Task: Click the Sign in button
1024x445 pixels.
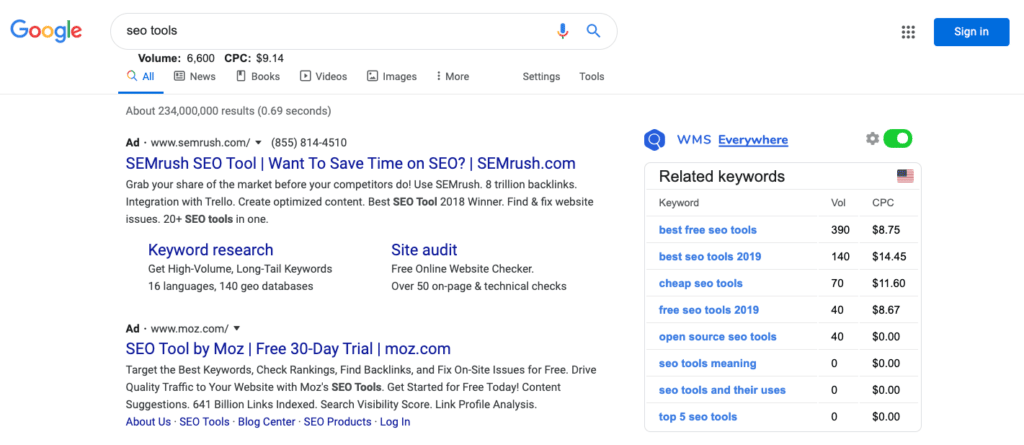Action: (x=971, y=32)
